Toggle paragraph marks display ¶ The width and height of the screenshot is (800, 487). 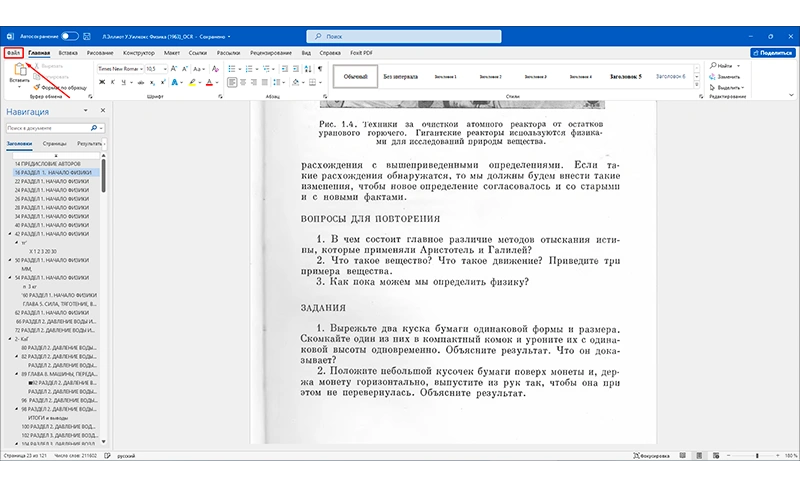pos(320,68)
